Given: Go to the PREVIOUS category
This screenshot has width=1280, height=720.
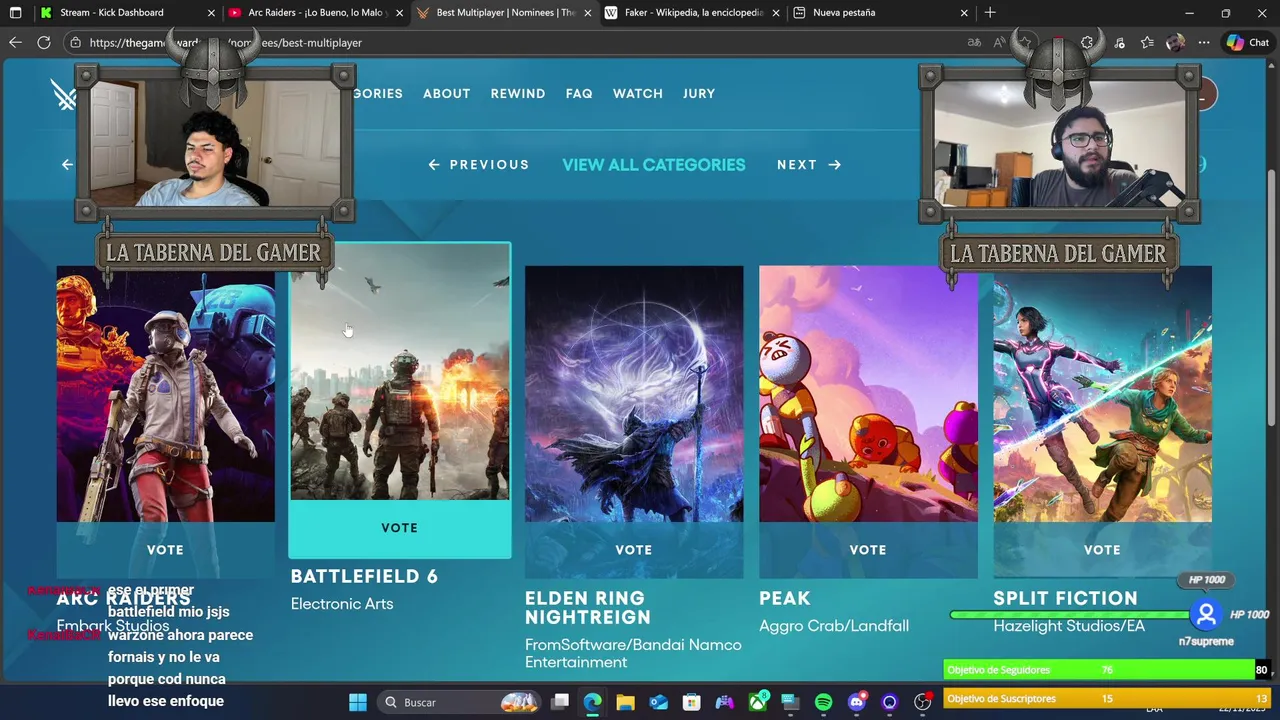Looking at the screenshot, I should point(479,165).
